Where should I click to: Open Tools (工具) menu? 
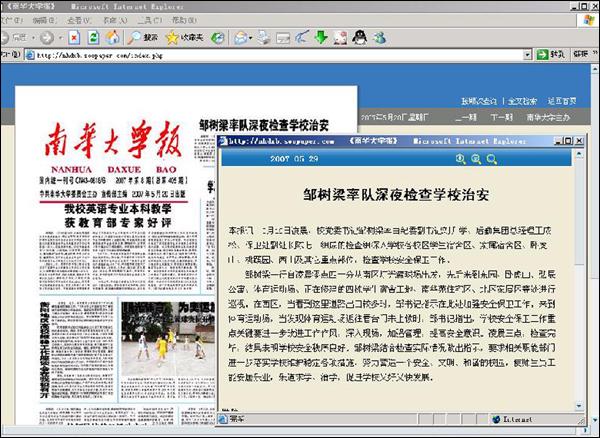[x=150, y=20]
